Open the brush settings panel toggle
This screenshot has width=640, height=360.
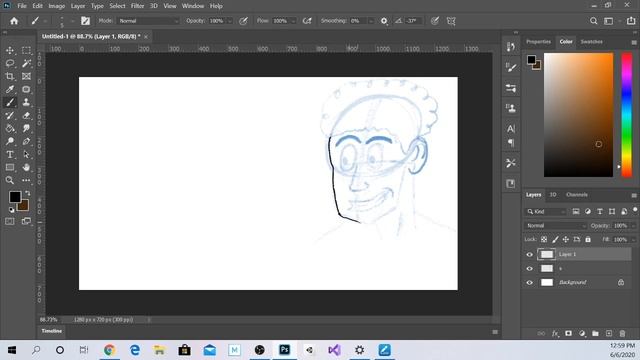coord(85,21)
